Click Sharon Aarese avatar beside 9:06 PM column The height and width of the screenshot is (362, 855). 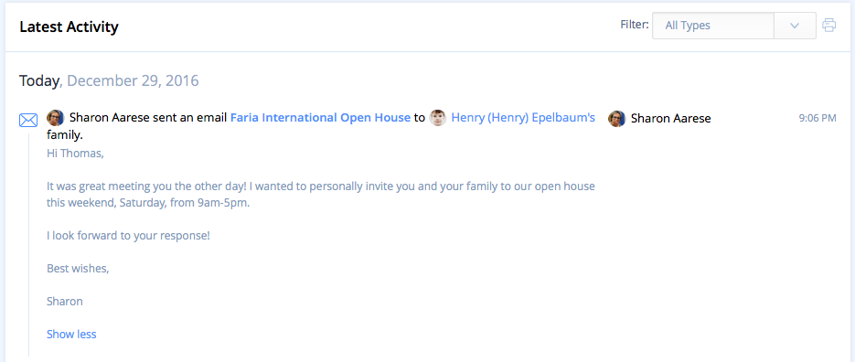pos(617,118)
